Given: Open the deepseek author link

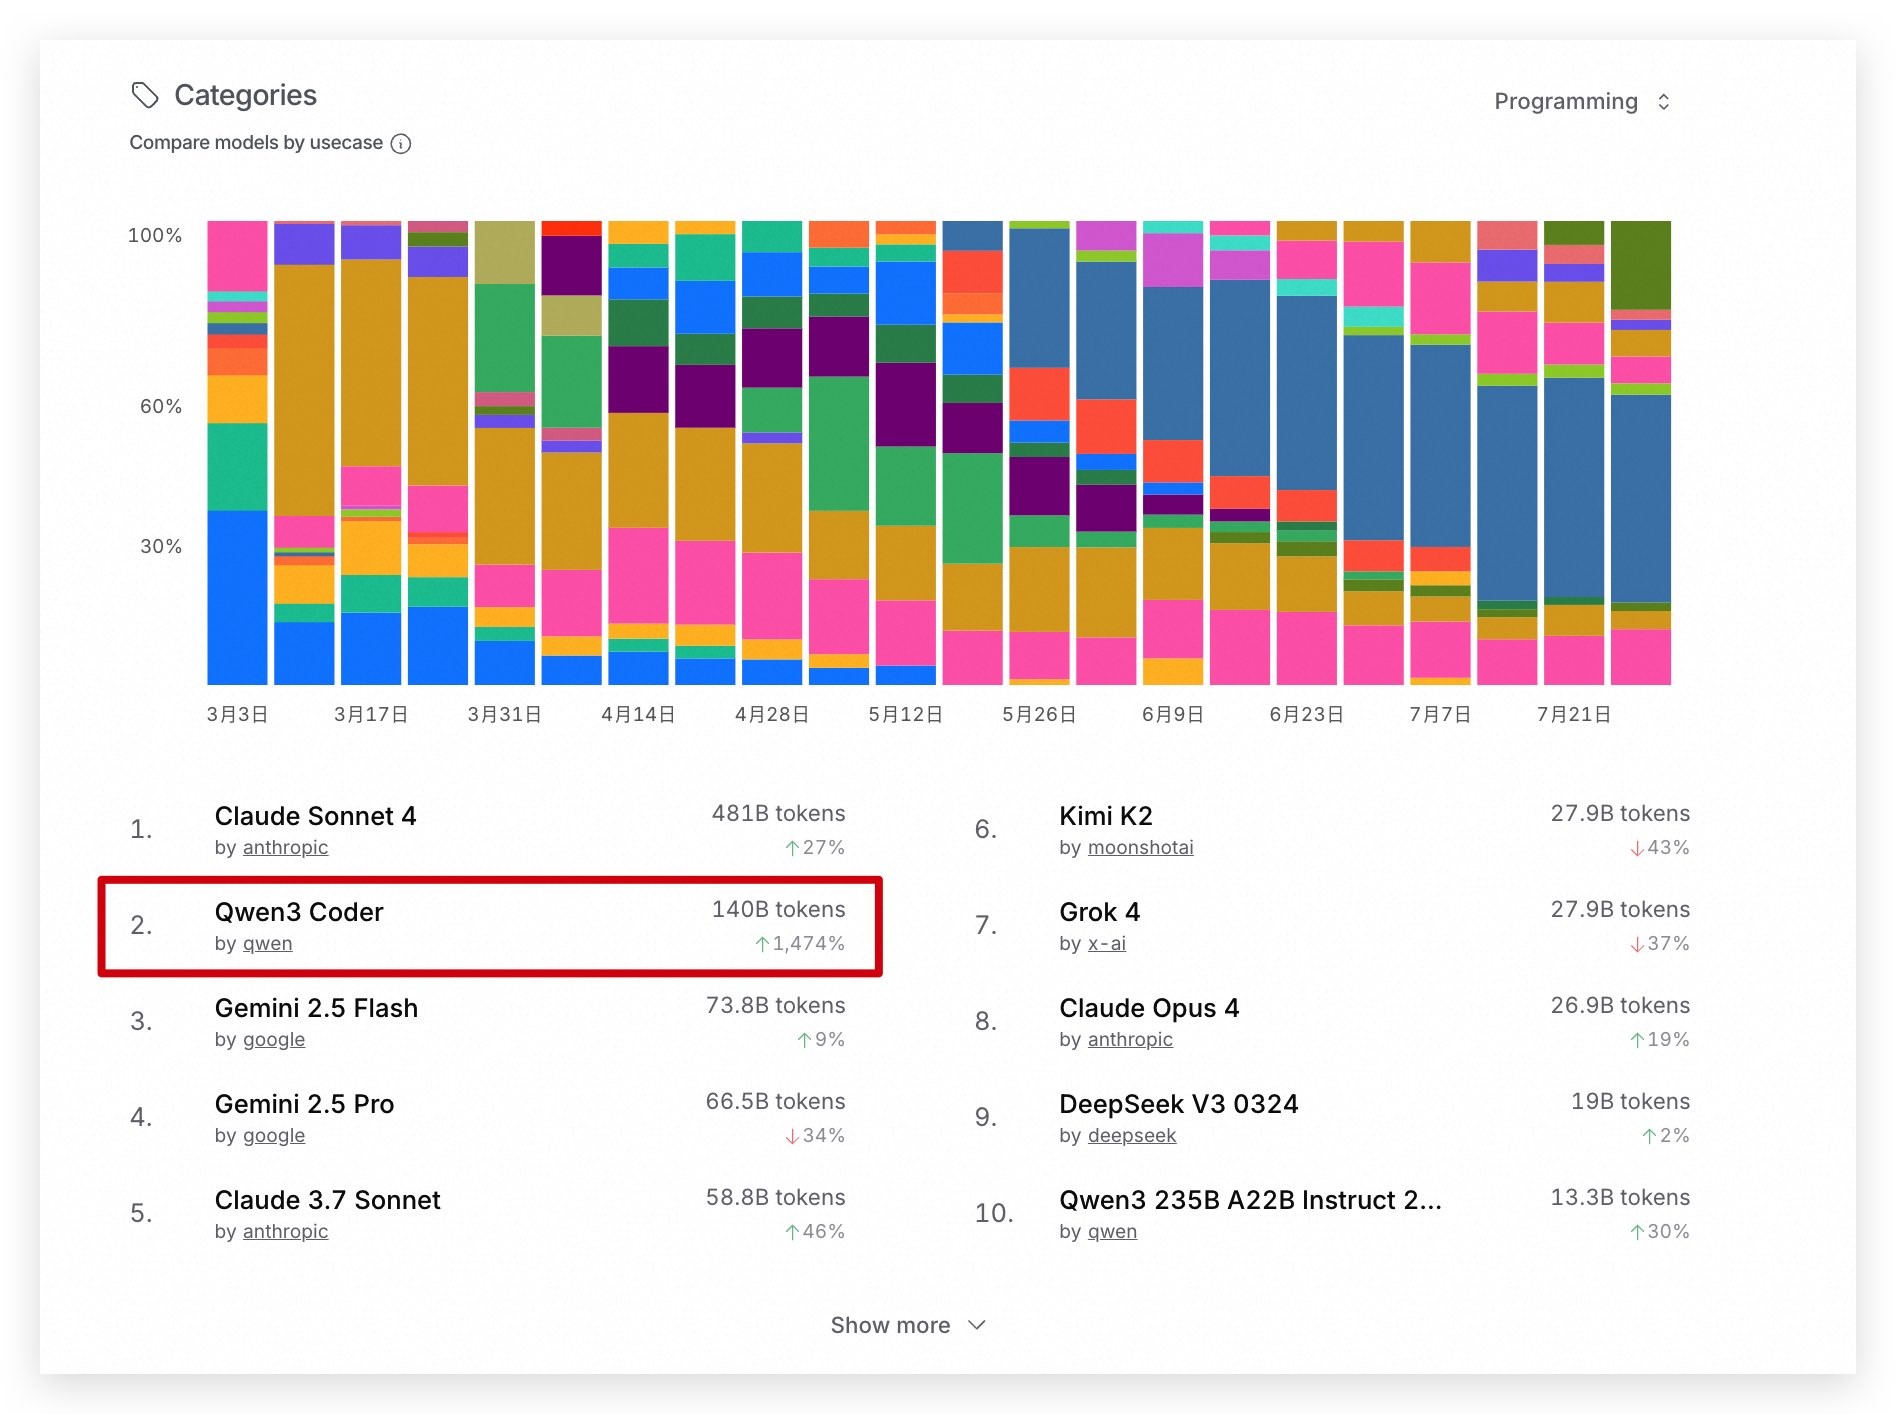Looking at the screenshot, I should (1131, 1135).
